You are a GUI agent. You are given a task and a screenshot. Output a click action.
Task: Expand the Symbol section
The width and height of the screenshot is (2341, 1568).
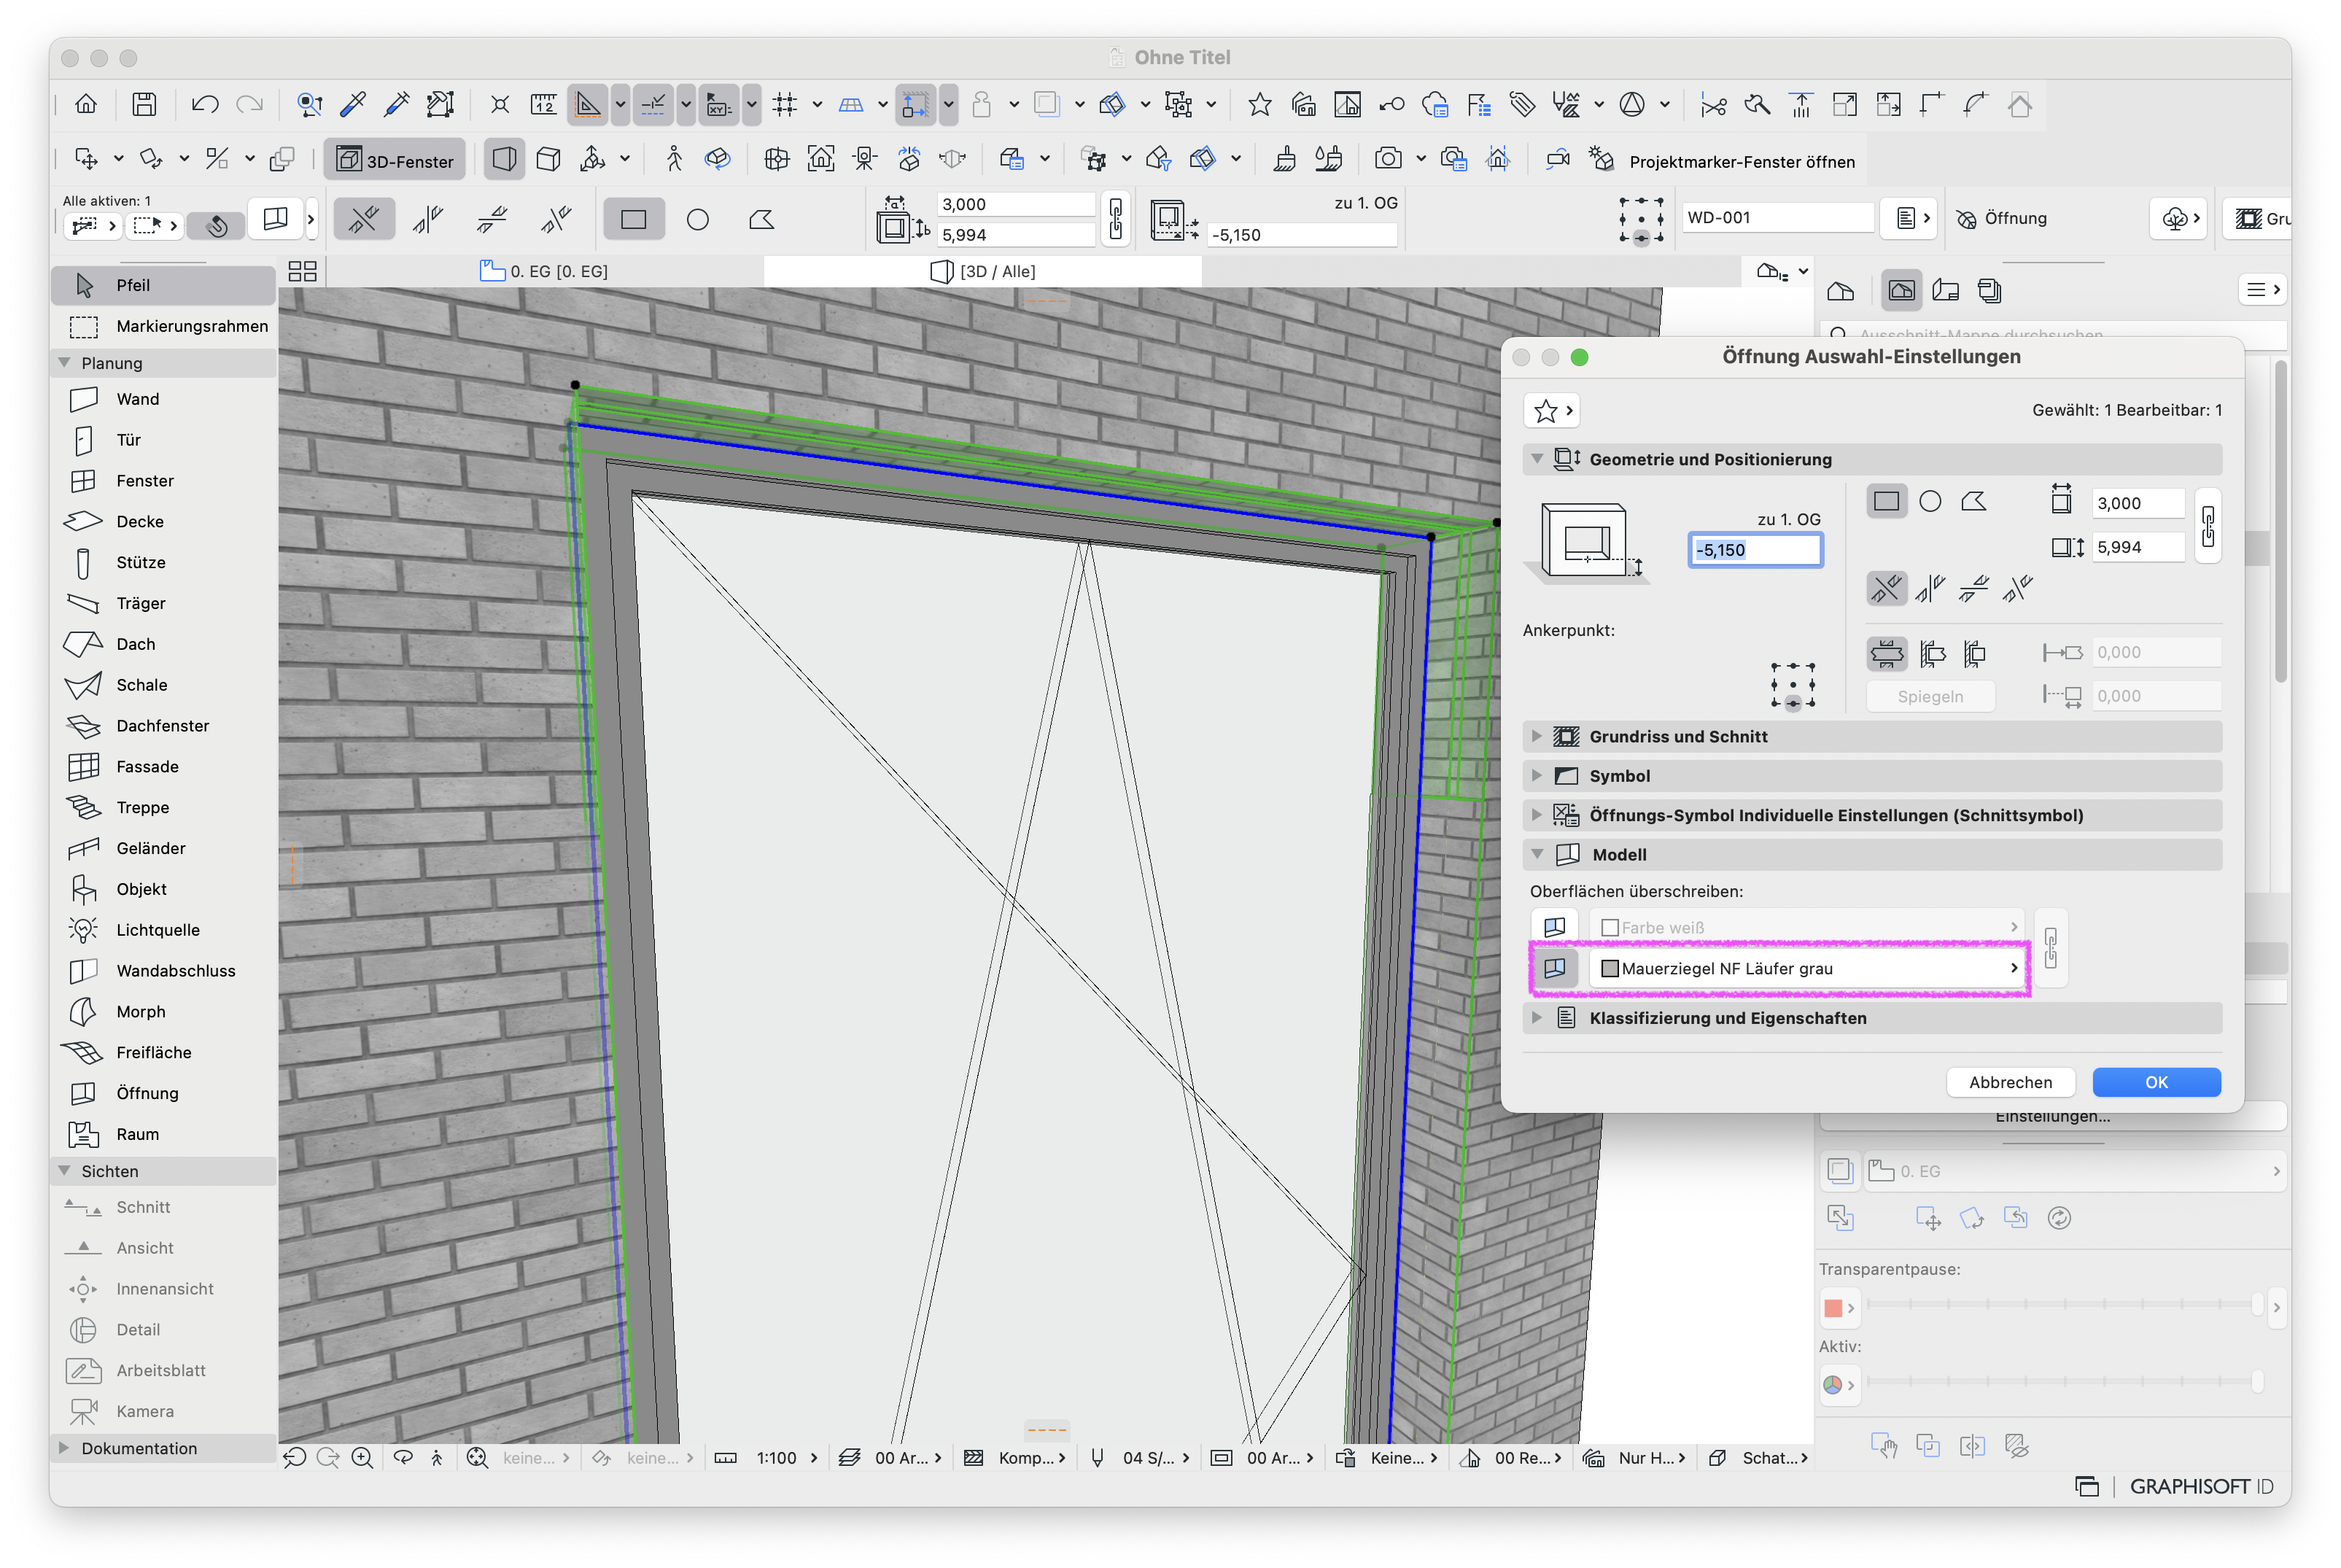pyautogui.click(x=1537, y=776)
